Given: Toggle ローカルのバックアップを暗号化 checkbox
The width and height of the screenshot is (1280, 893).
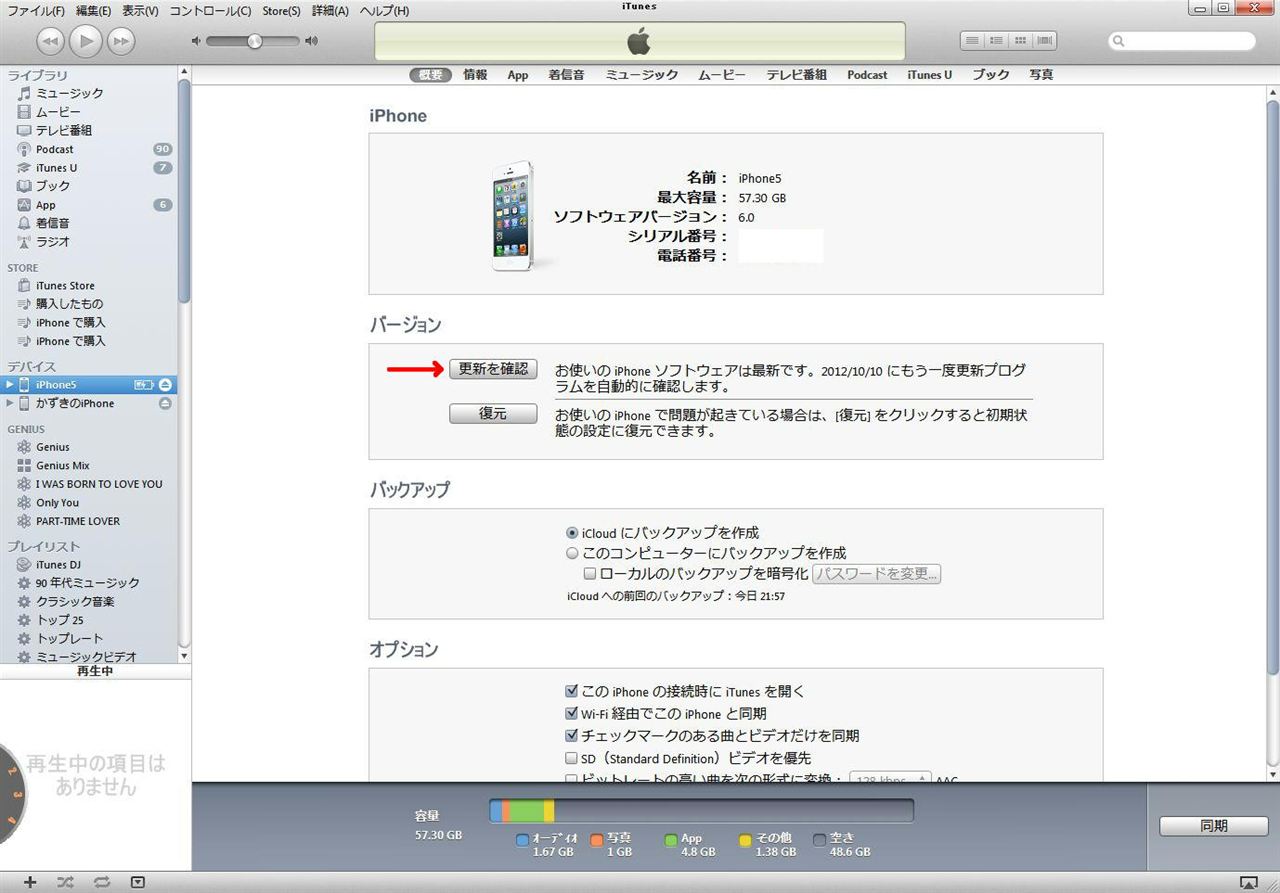Looking at the screenshot, I should (x=590, y=574).
